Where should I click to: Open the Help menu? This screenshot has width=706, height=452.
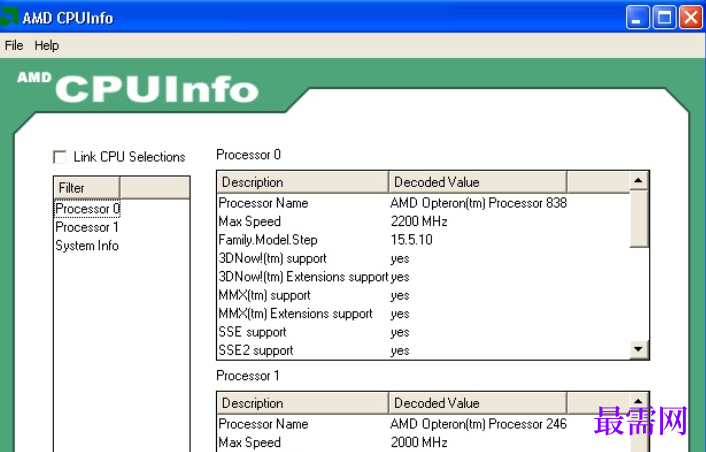click(46, 45)
